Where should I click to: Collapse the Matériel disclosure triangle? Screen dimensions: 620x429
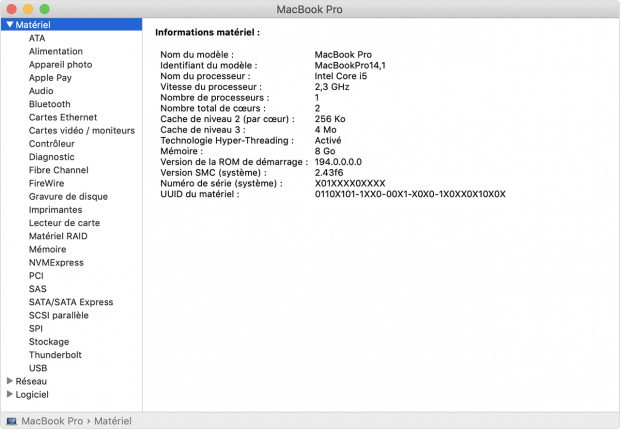10,25
